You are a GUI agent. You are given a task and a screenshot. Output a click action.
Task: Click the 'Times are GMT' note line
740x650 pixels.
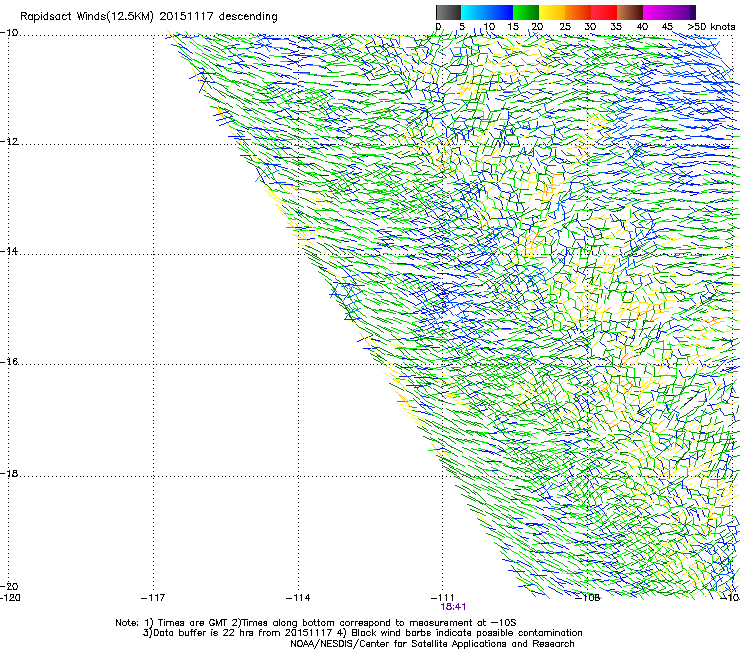tap(316, 623)
